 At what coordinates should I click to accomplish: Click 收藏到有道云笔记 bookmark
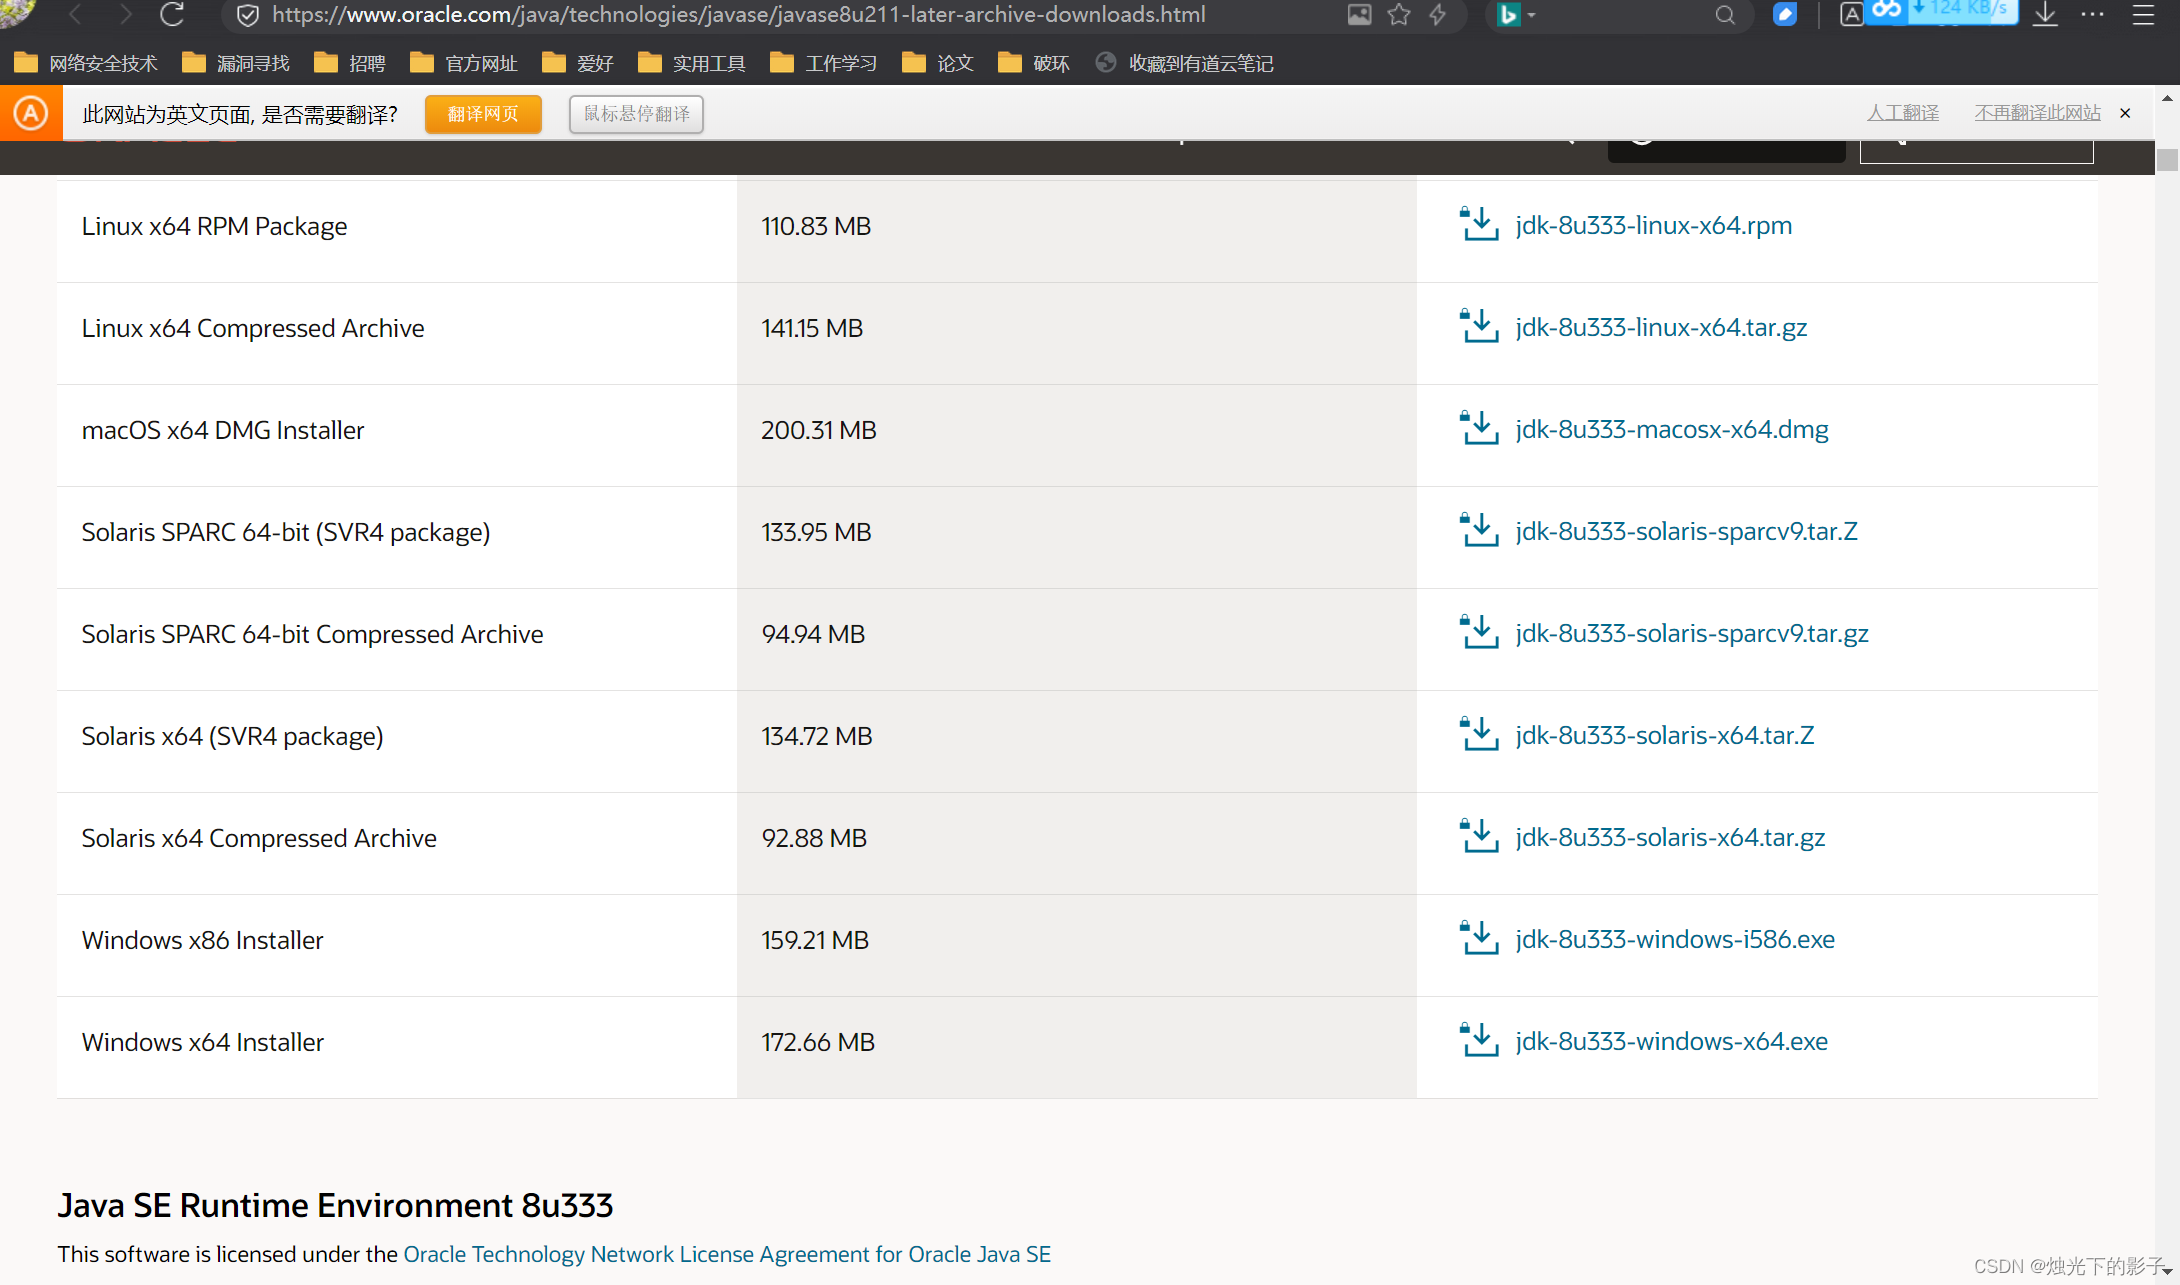pos(1184,63)
